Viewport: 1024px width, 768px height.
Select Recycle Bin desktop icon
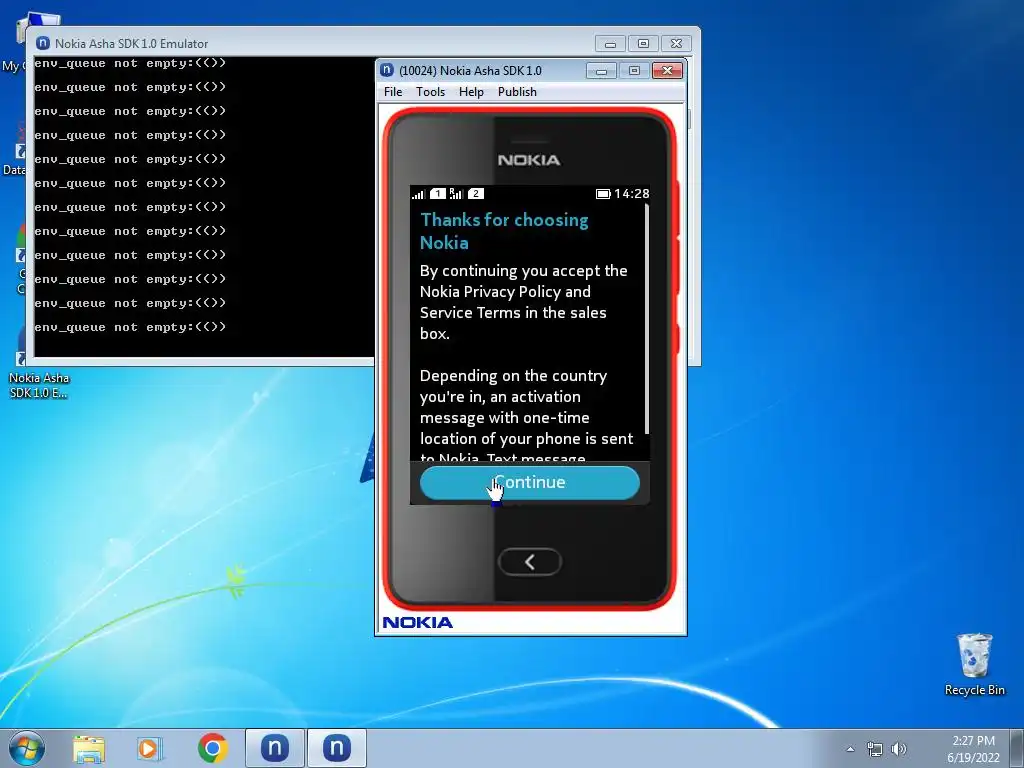(974, 665)
